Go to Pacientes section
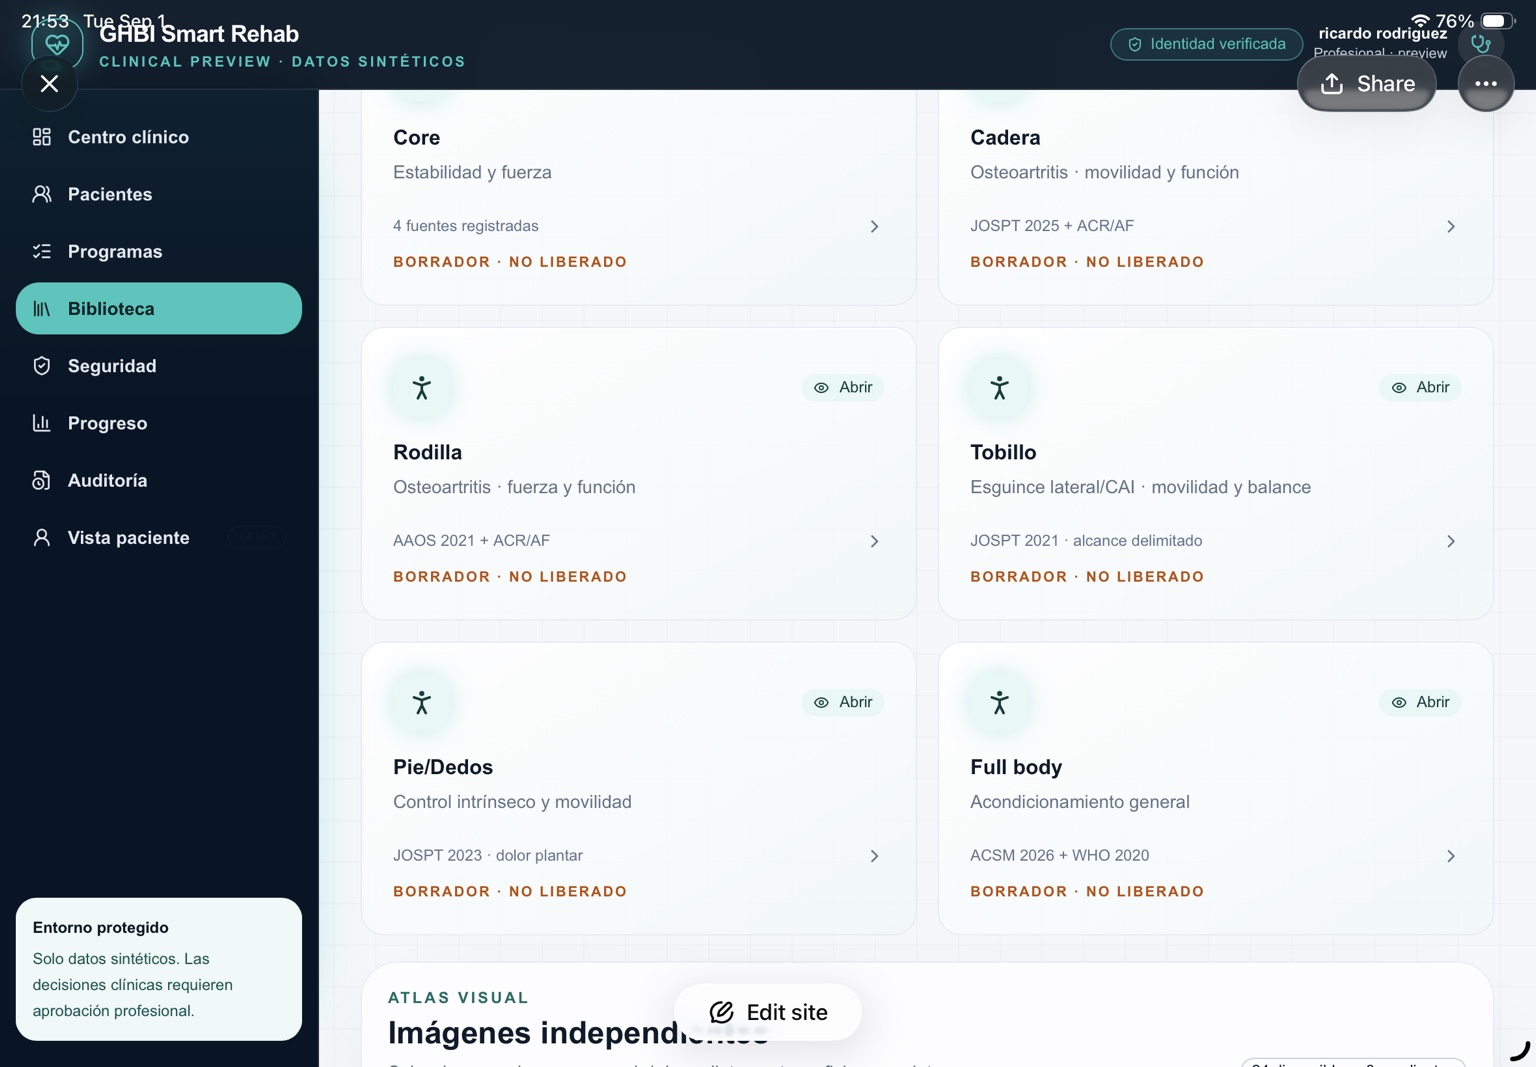Image resolution: width=1536 pixels, height=1067 pixels. (x=159, y=194)
